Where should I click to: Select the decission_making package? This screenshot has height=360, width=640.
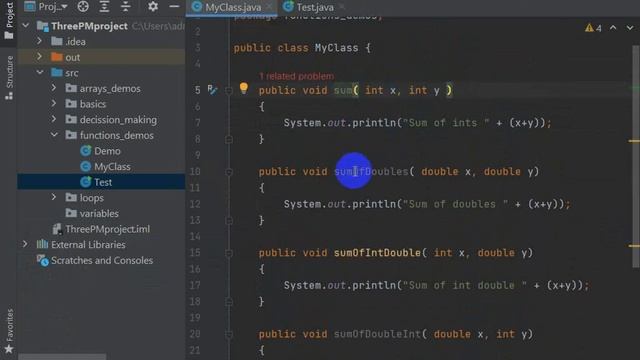(118, 120)
